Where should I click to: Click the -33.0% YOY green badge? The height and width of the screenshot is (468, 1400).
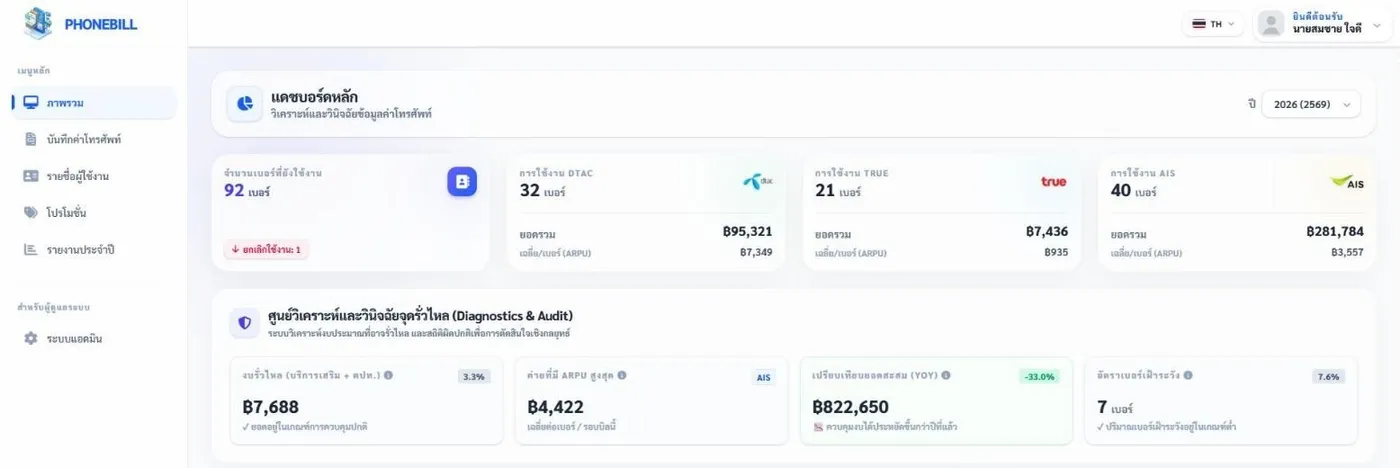pos(1040,377)
